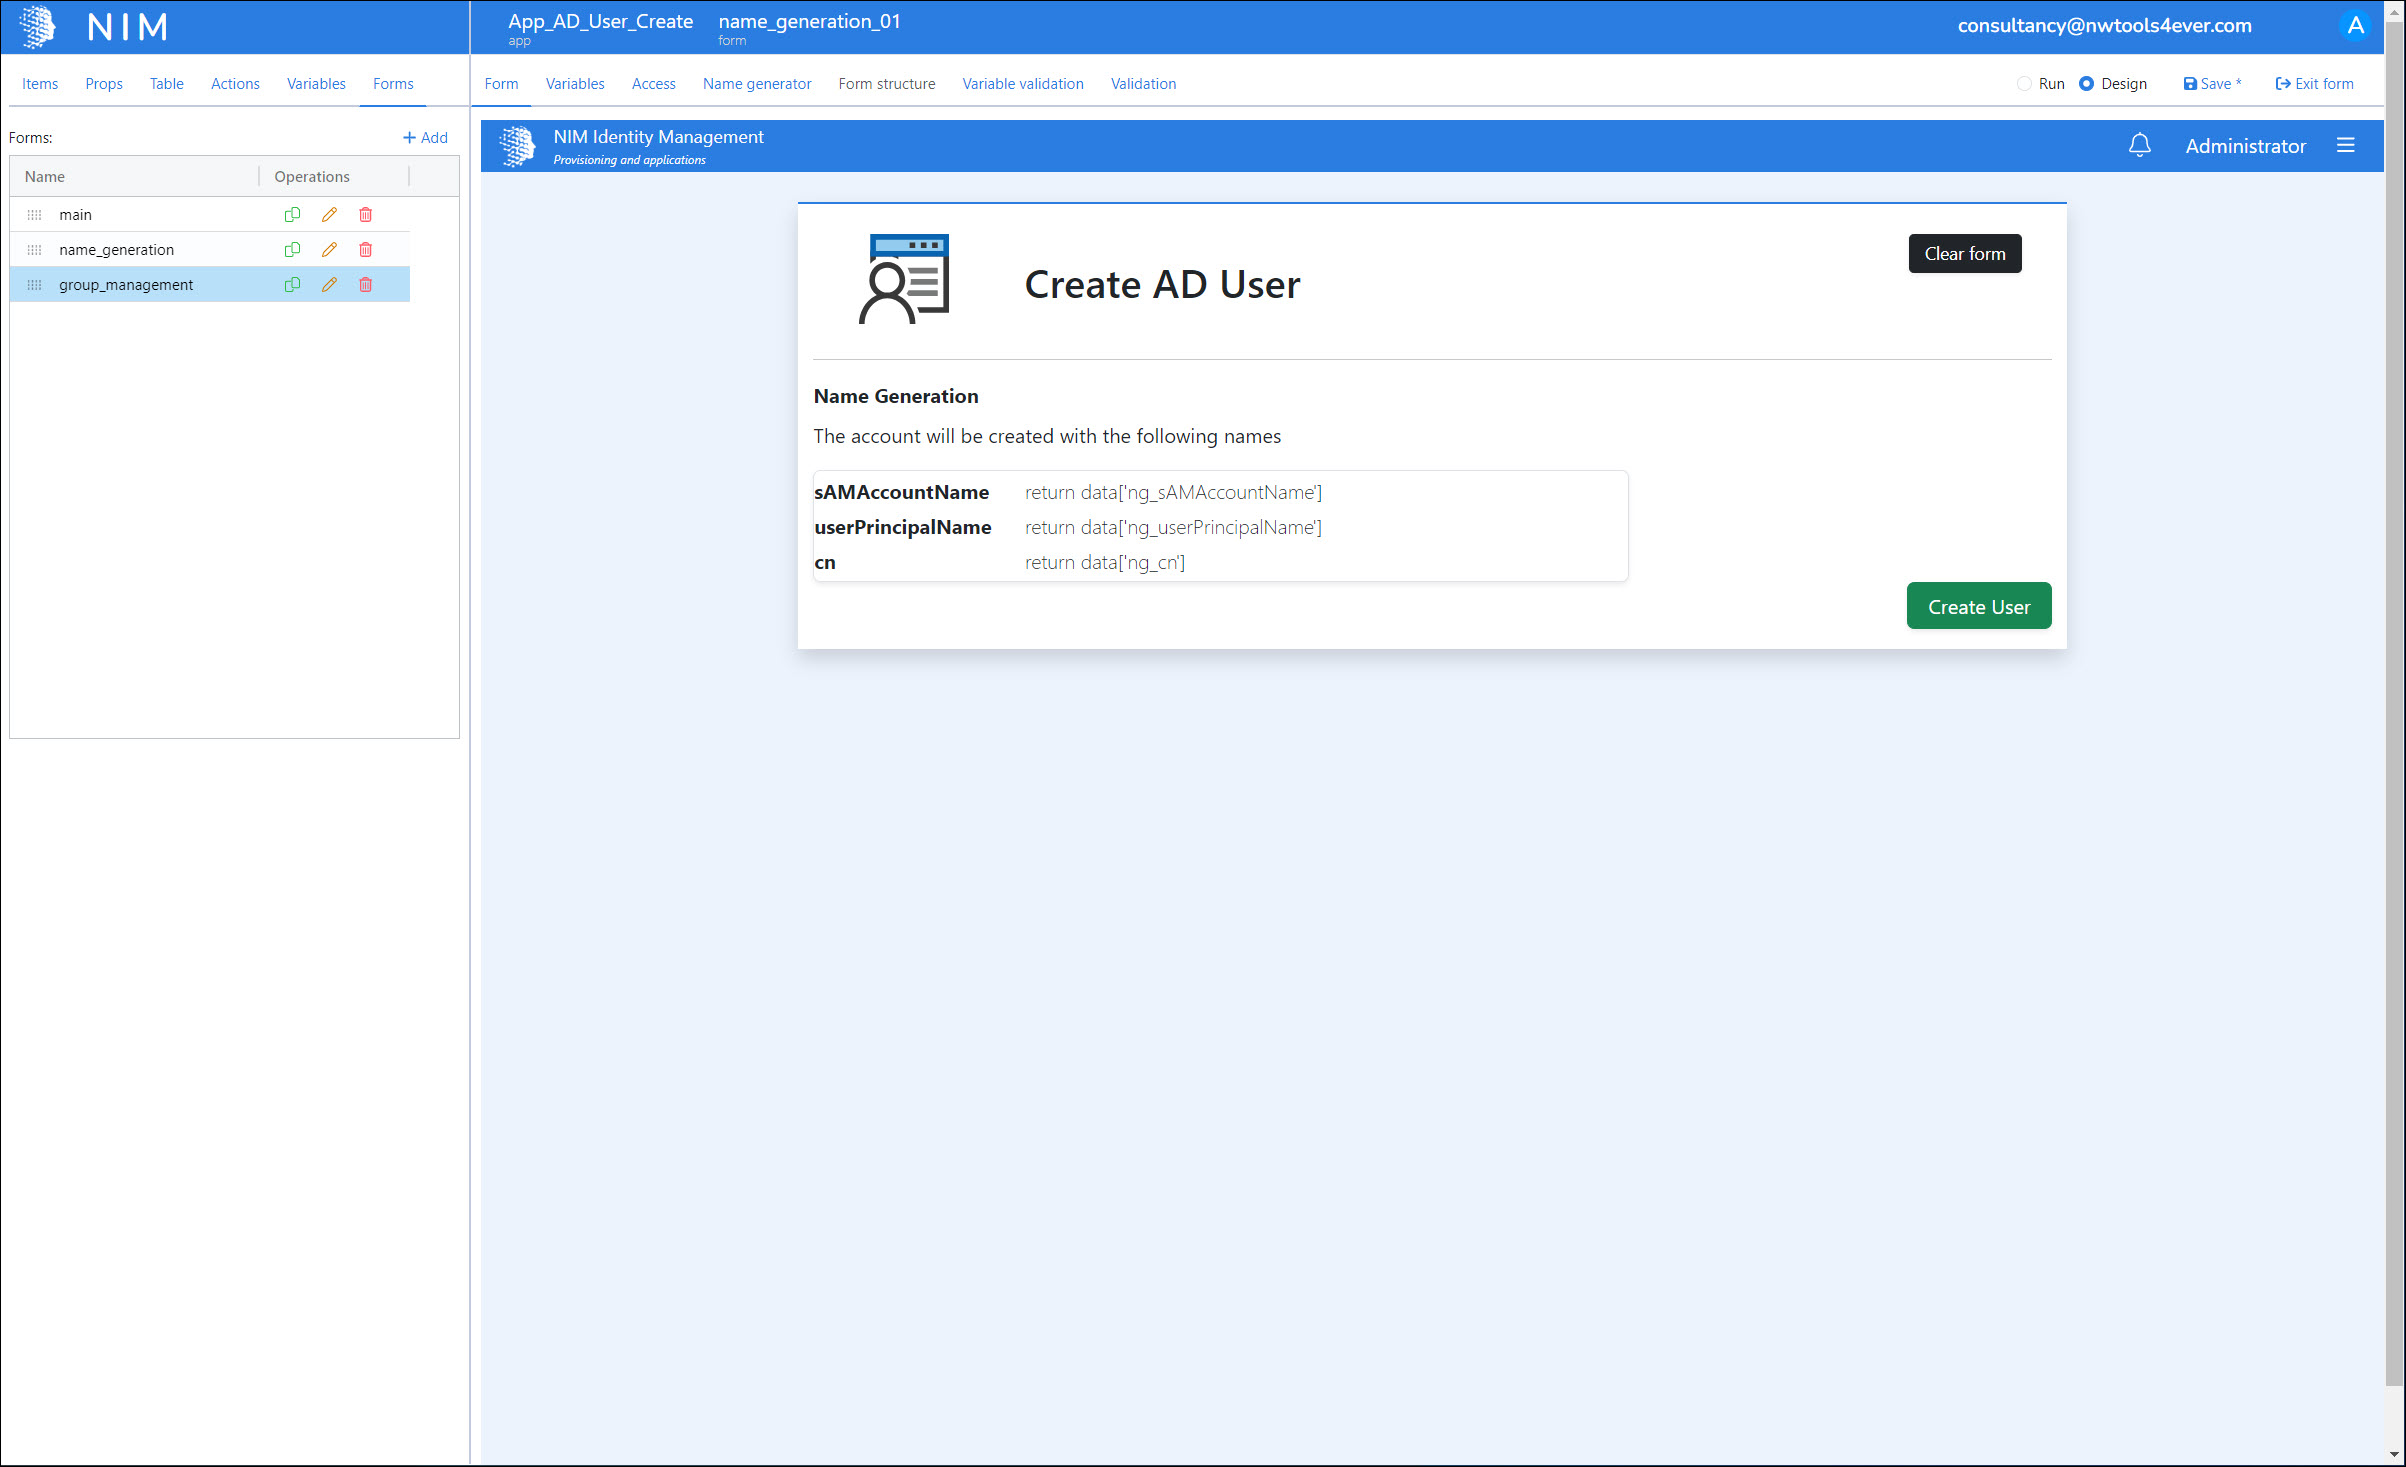Edit the name_generation form via pencil icon
Screen dimensions: 2406x1467
(x=329, y=250)
